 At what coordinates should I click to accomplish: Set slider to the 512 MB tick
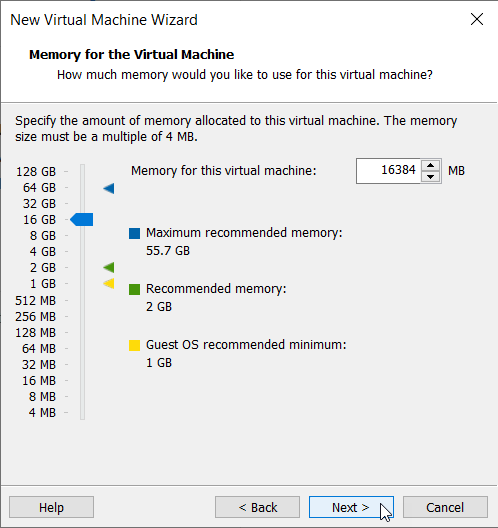[x=82, y=300]
